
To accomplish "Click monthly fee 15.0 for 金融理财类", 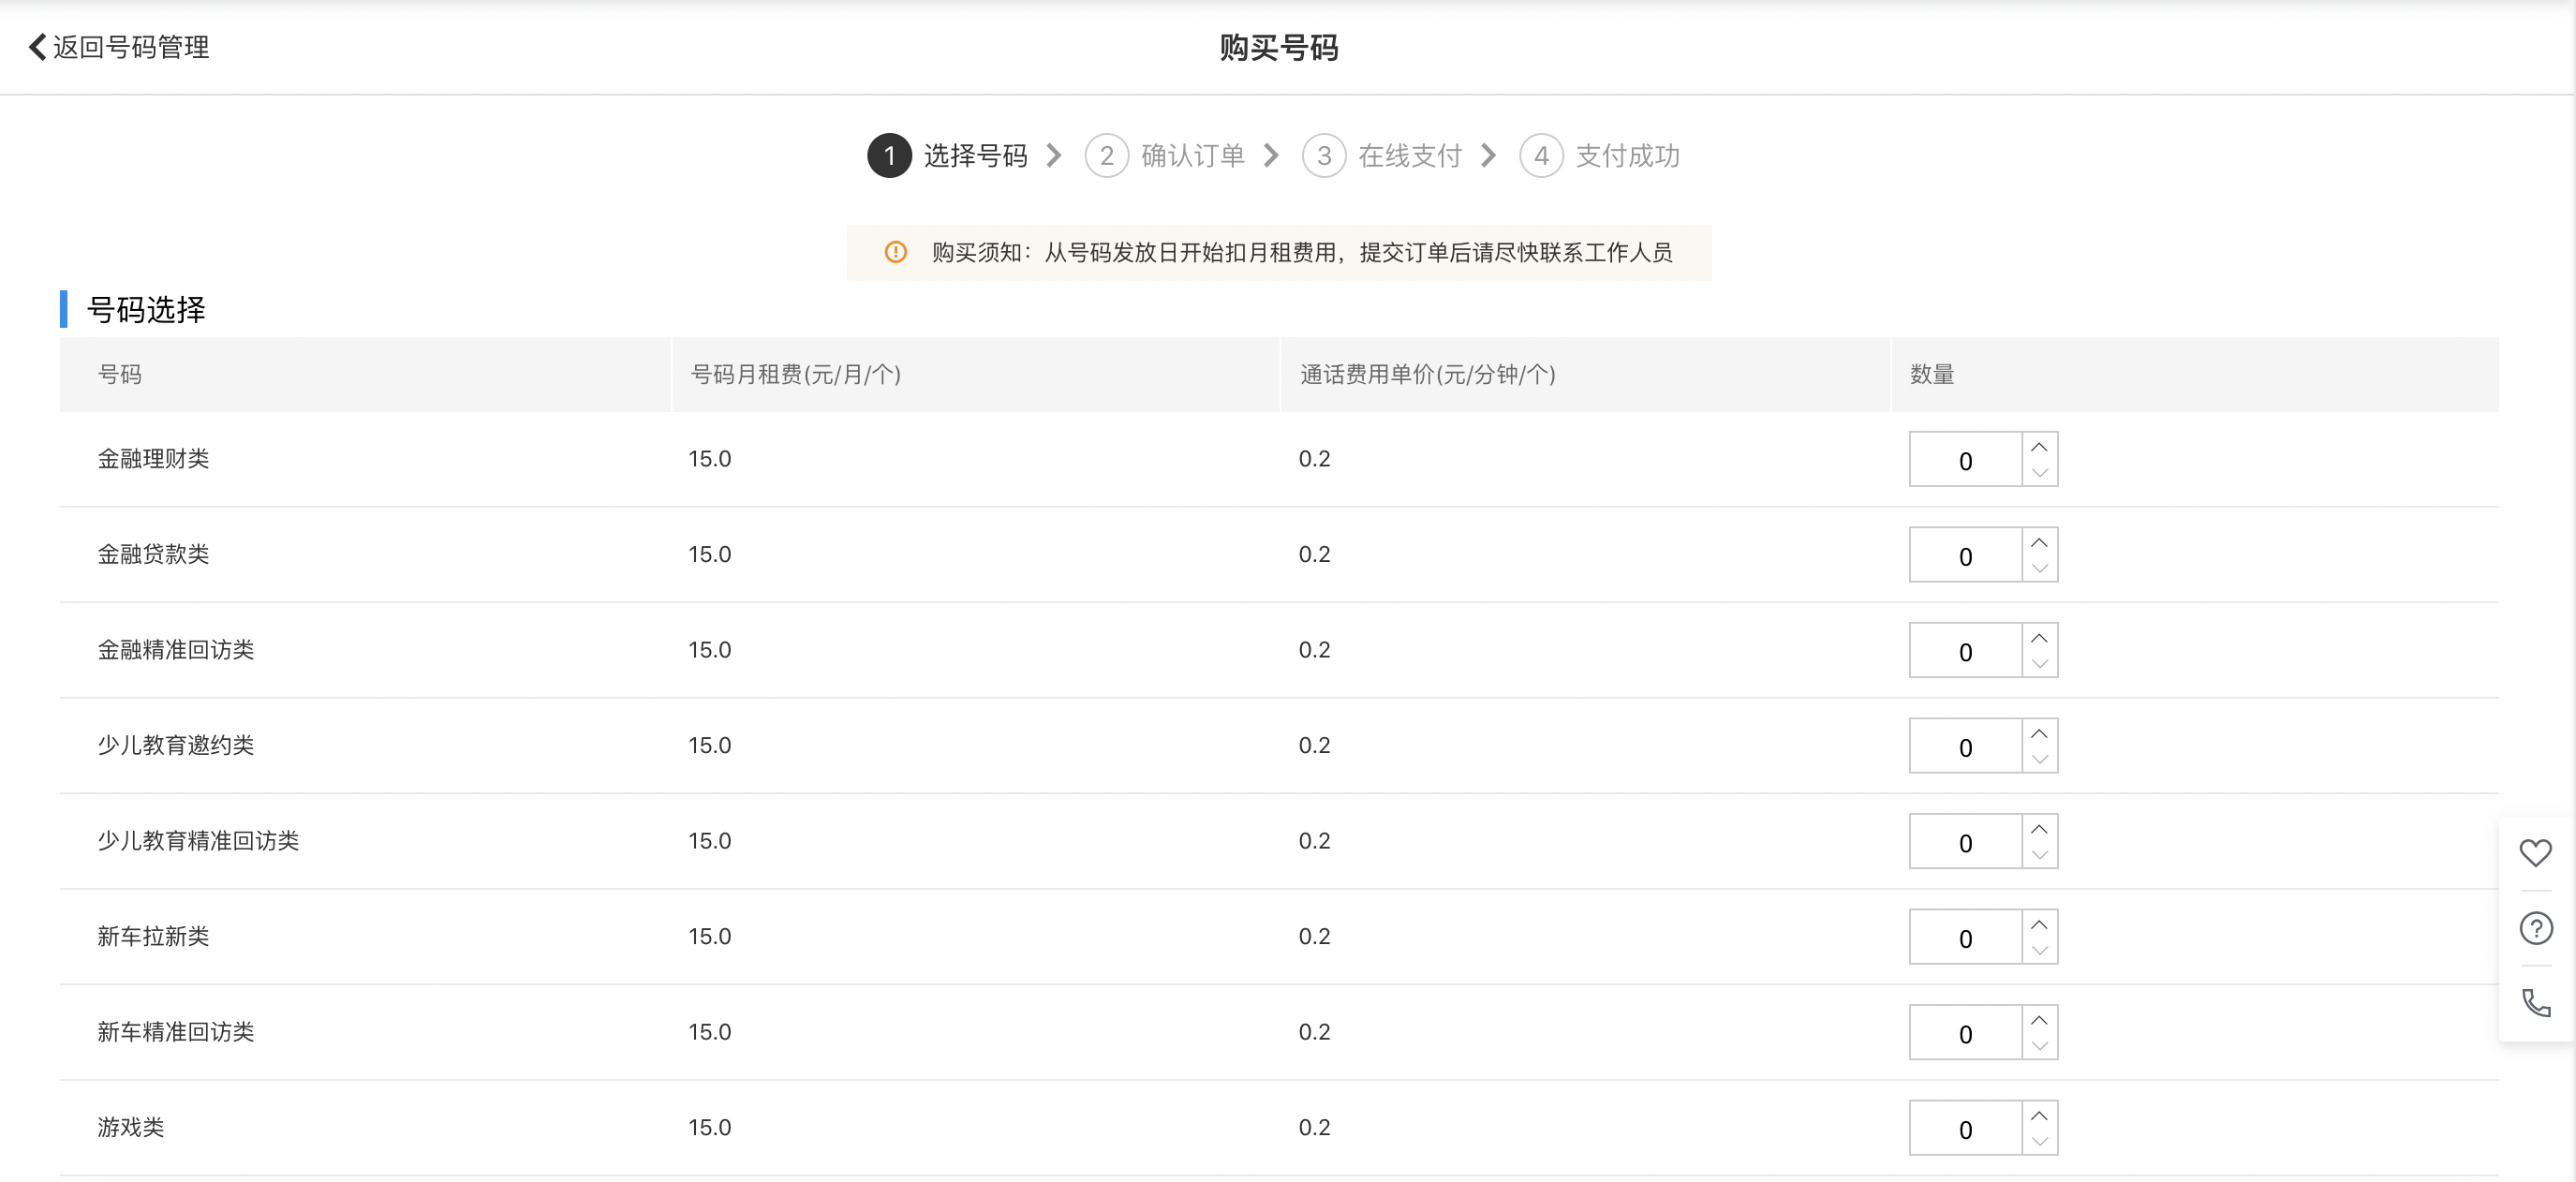I will tap(710, 459).
